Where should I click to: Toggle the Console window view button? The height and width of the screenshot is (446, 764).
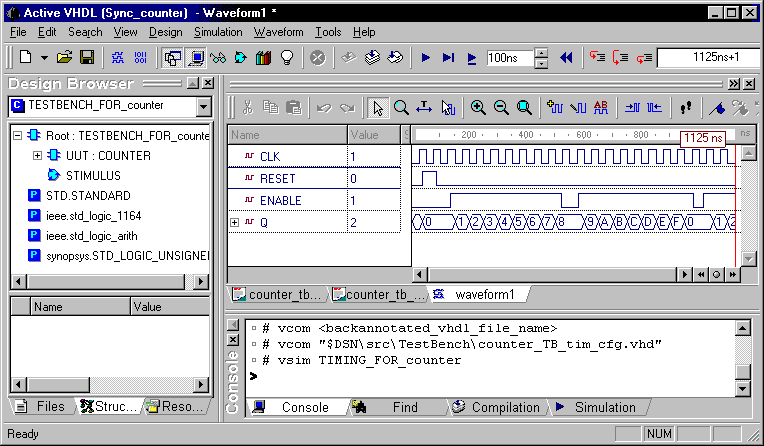point(196,58)
